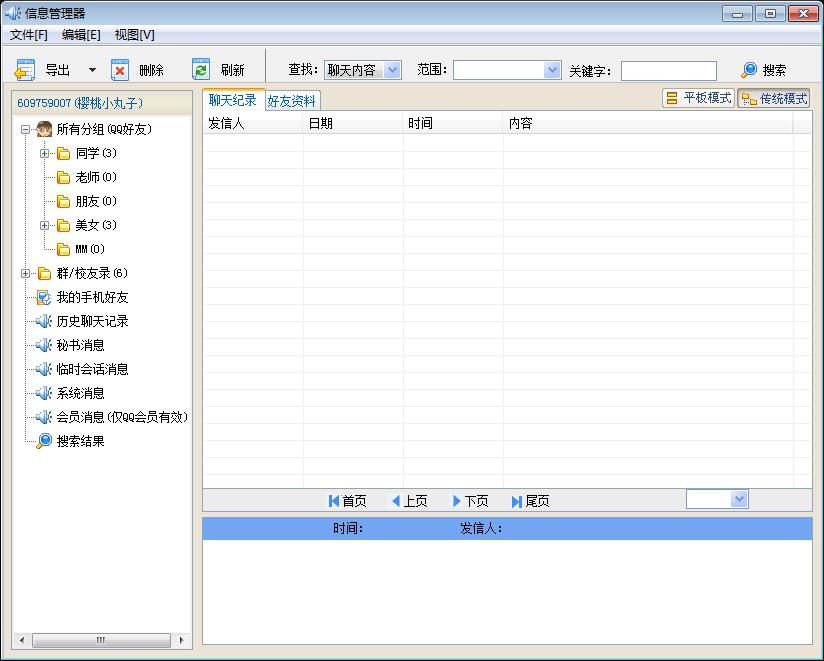Sort by 时间 column header
Screen dimensions: 824x661
click(453, 123)
